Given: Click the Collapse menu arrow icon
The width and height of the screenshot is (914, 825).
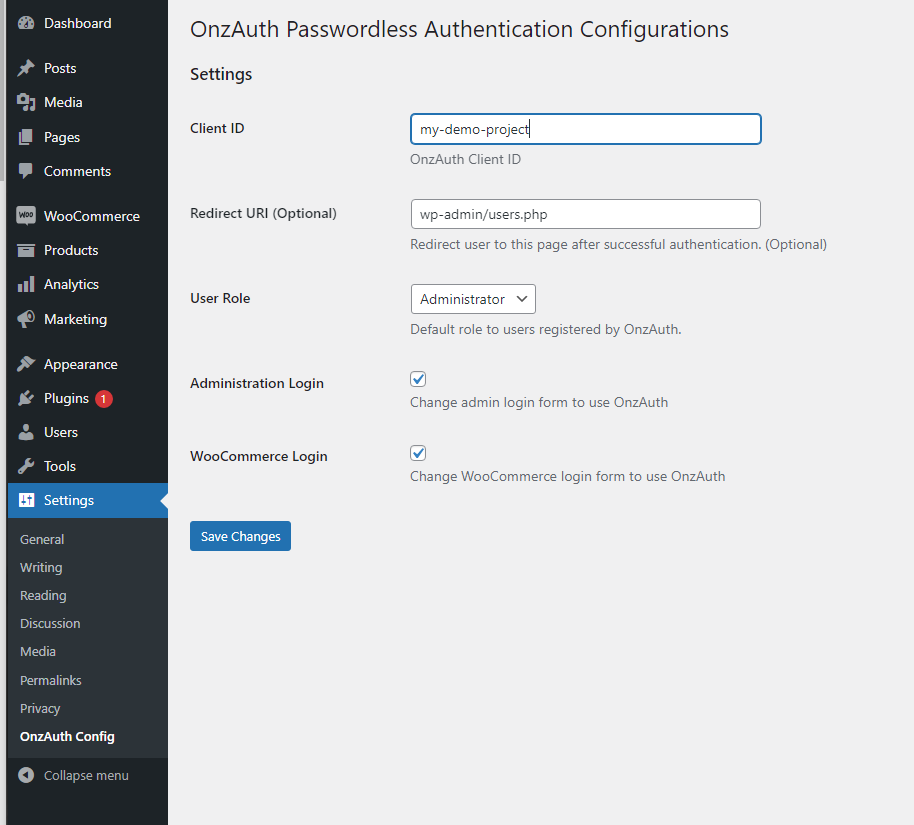Looking at the screenshot, I should click(x=26, y=775).
